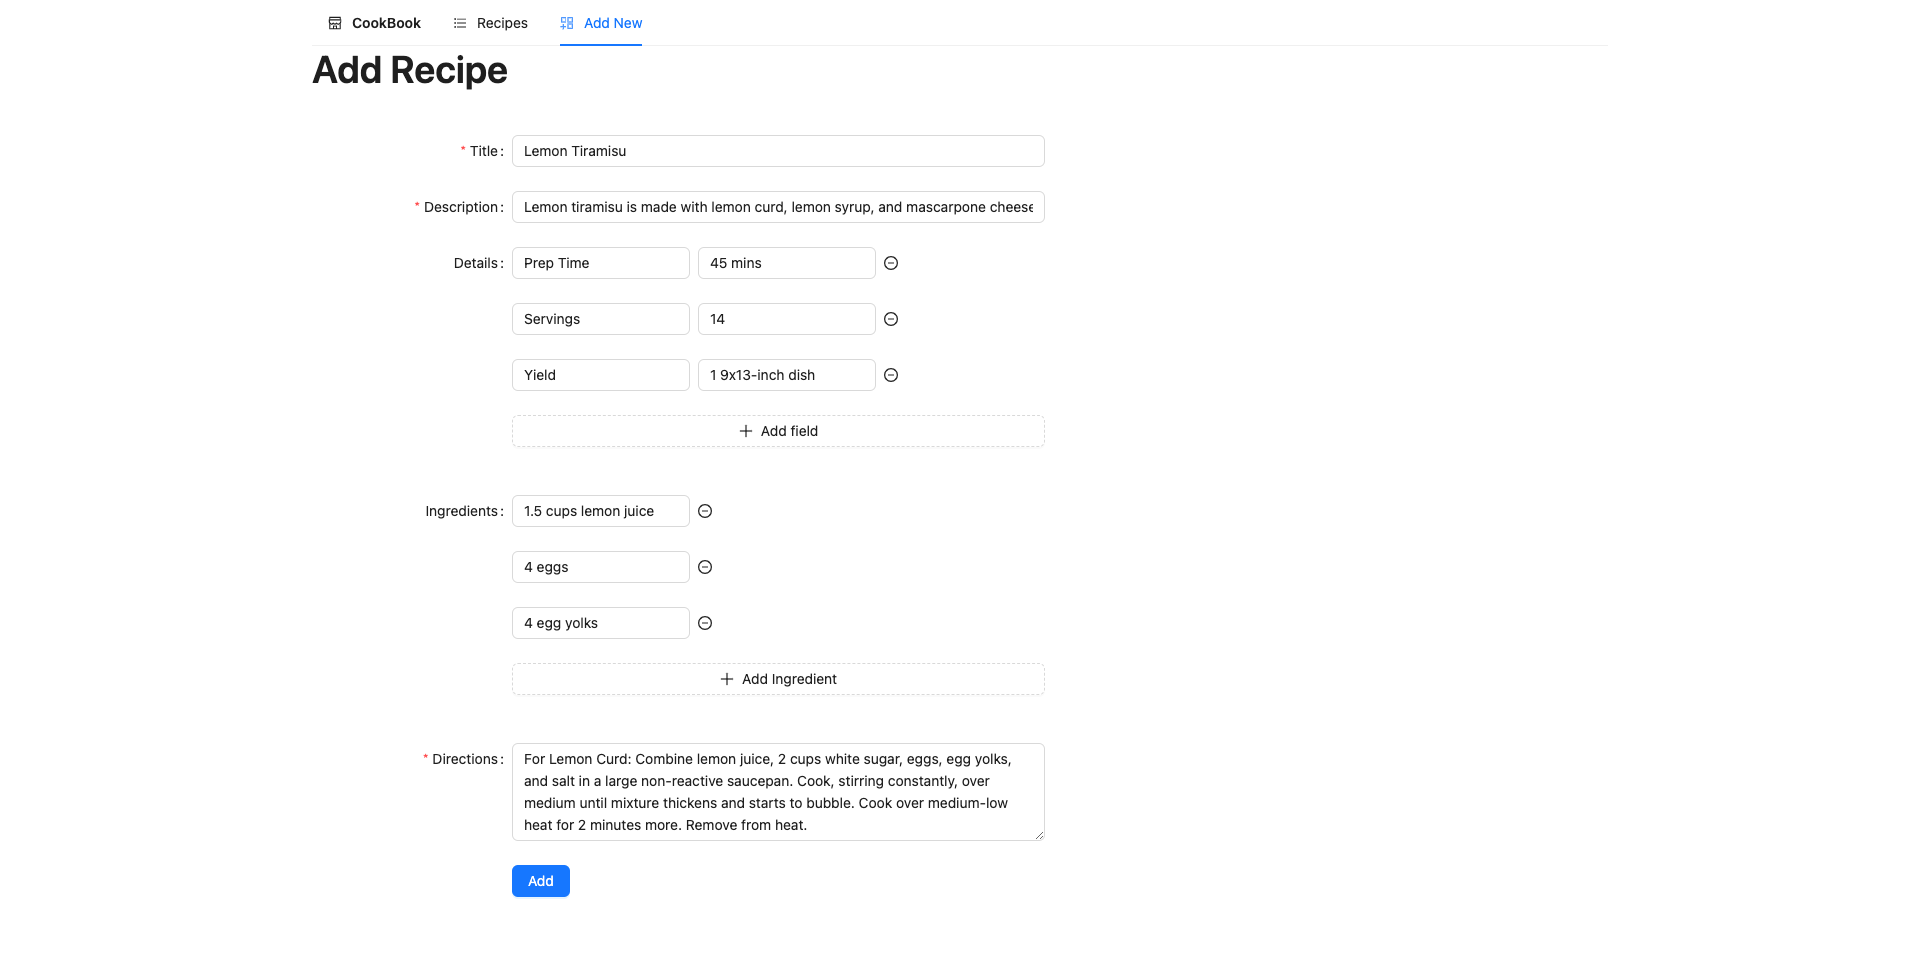Focus the Title input with Lemon Tiramisu
This screenshot has height=968, width=1920.
(778, 151)
